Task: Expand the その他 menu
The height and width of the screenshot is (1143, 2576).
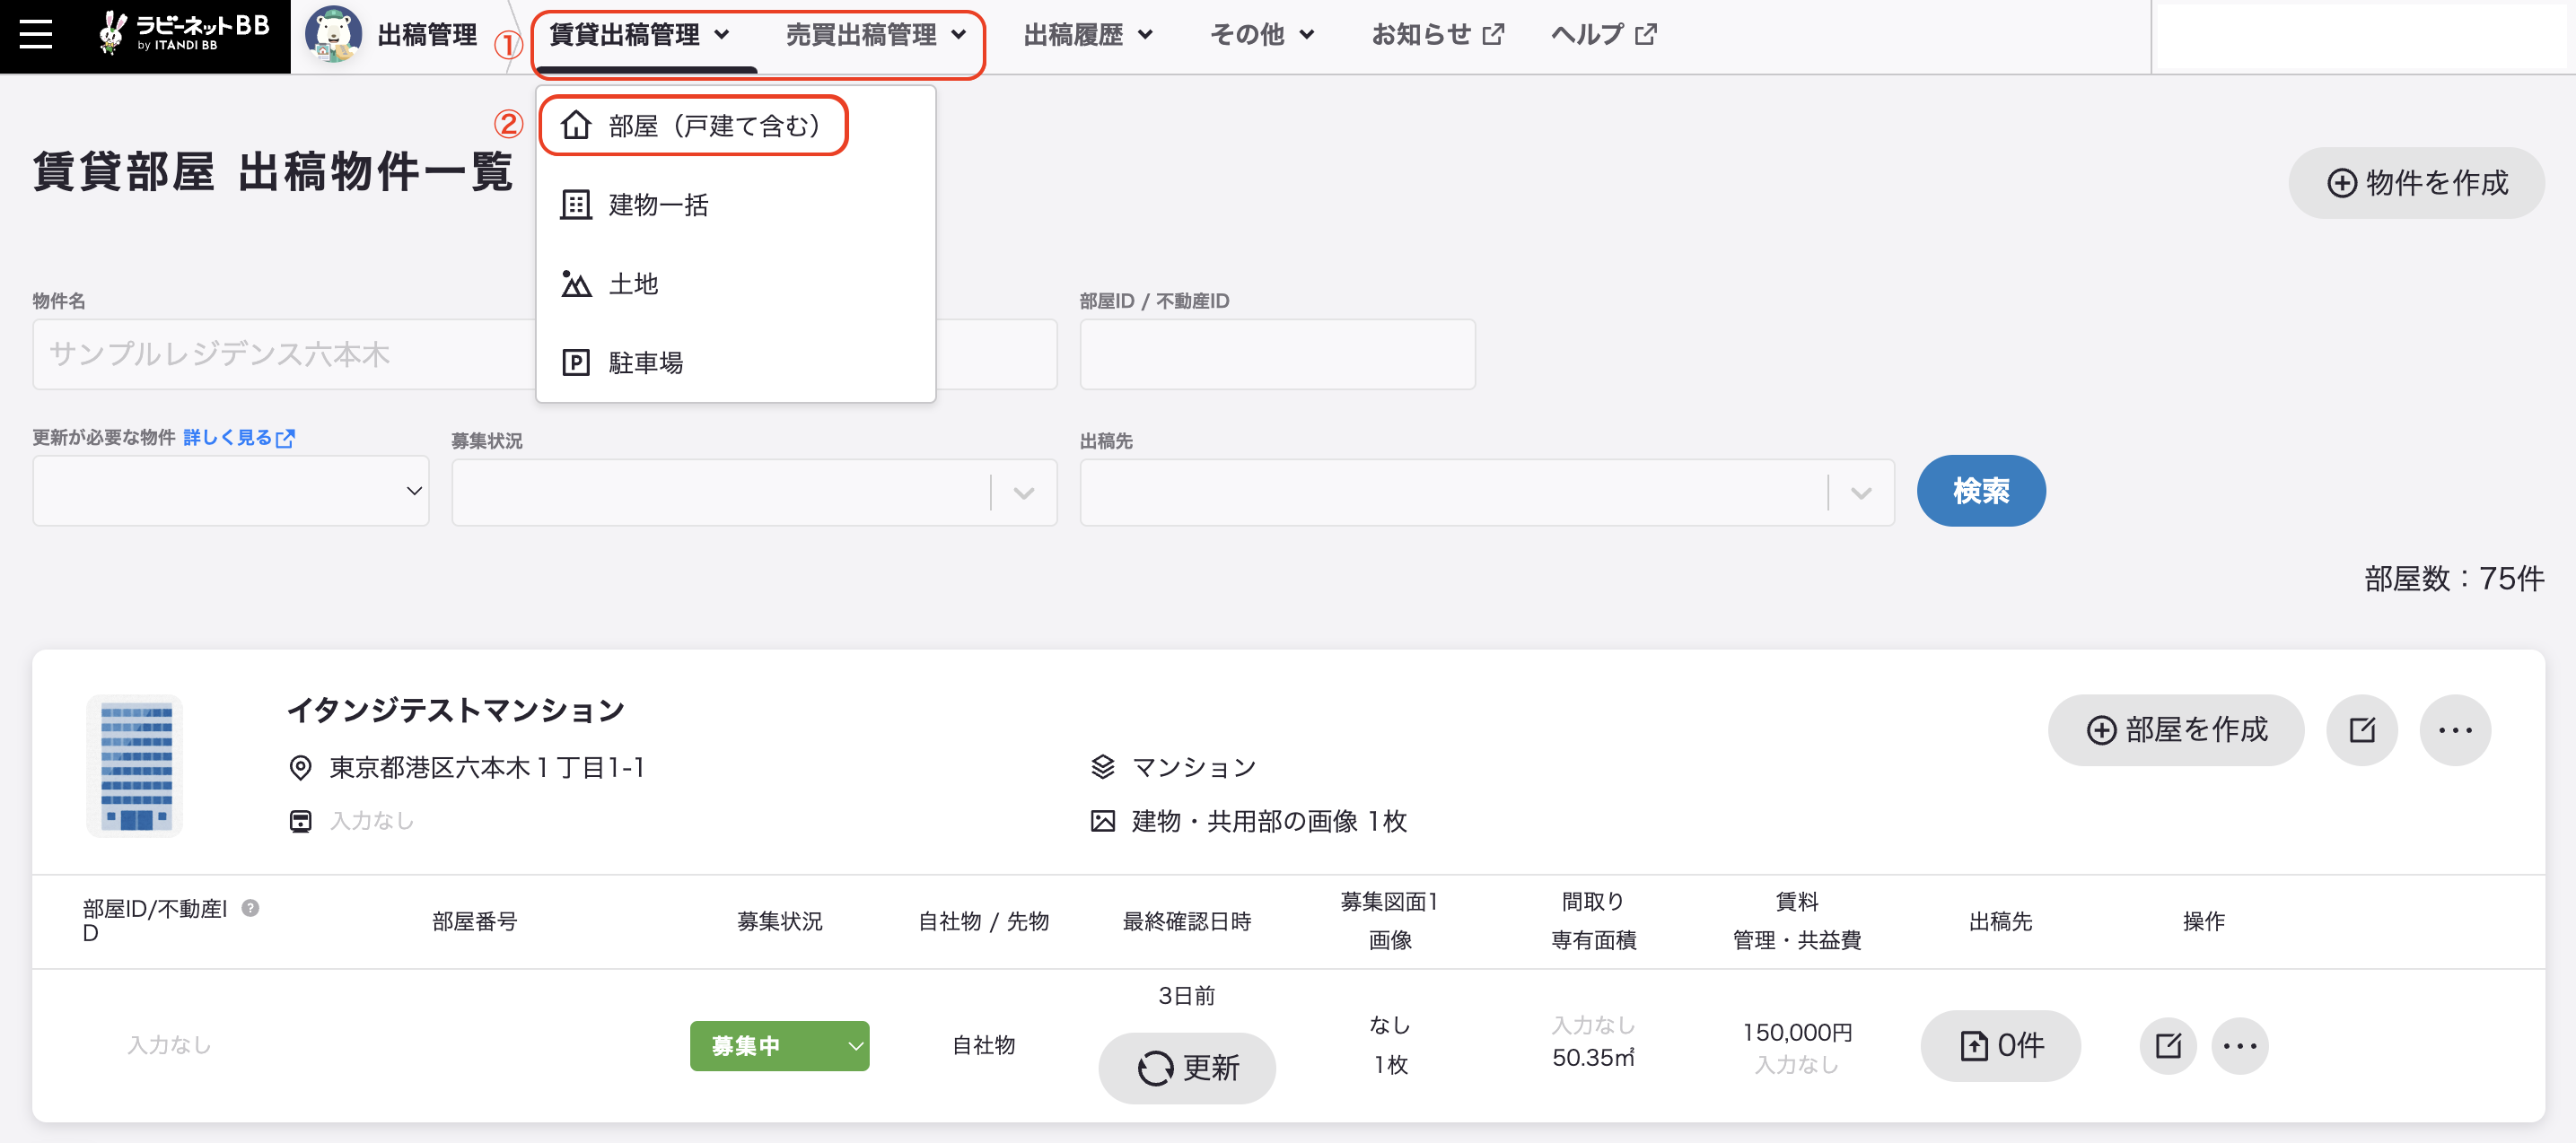Action: click(x=1262, y=36)
